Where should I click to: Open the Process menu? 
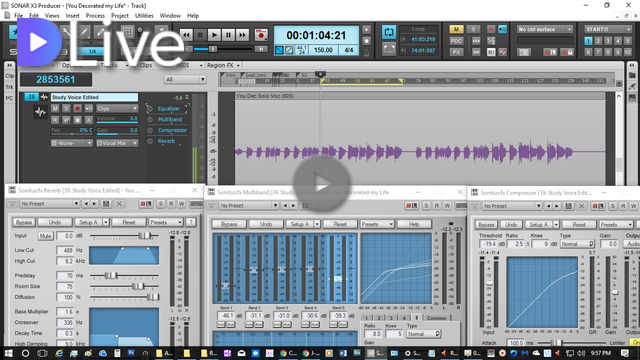click(95, 16)
